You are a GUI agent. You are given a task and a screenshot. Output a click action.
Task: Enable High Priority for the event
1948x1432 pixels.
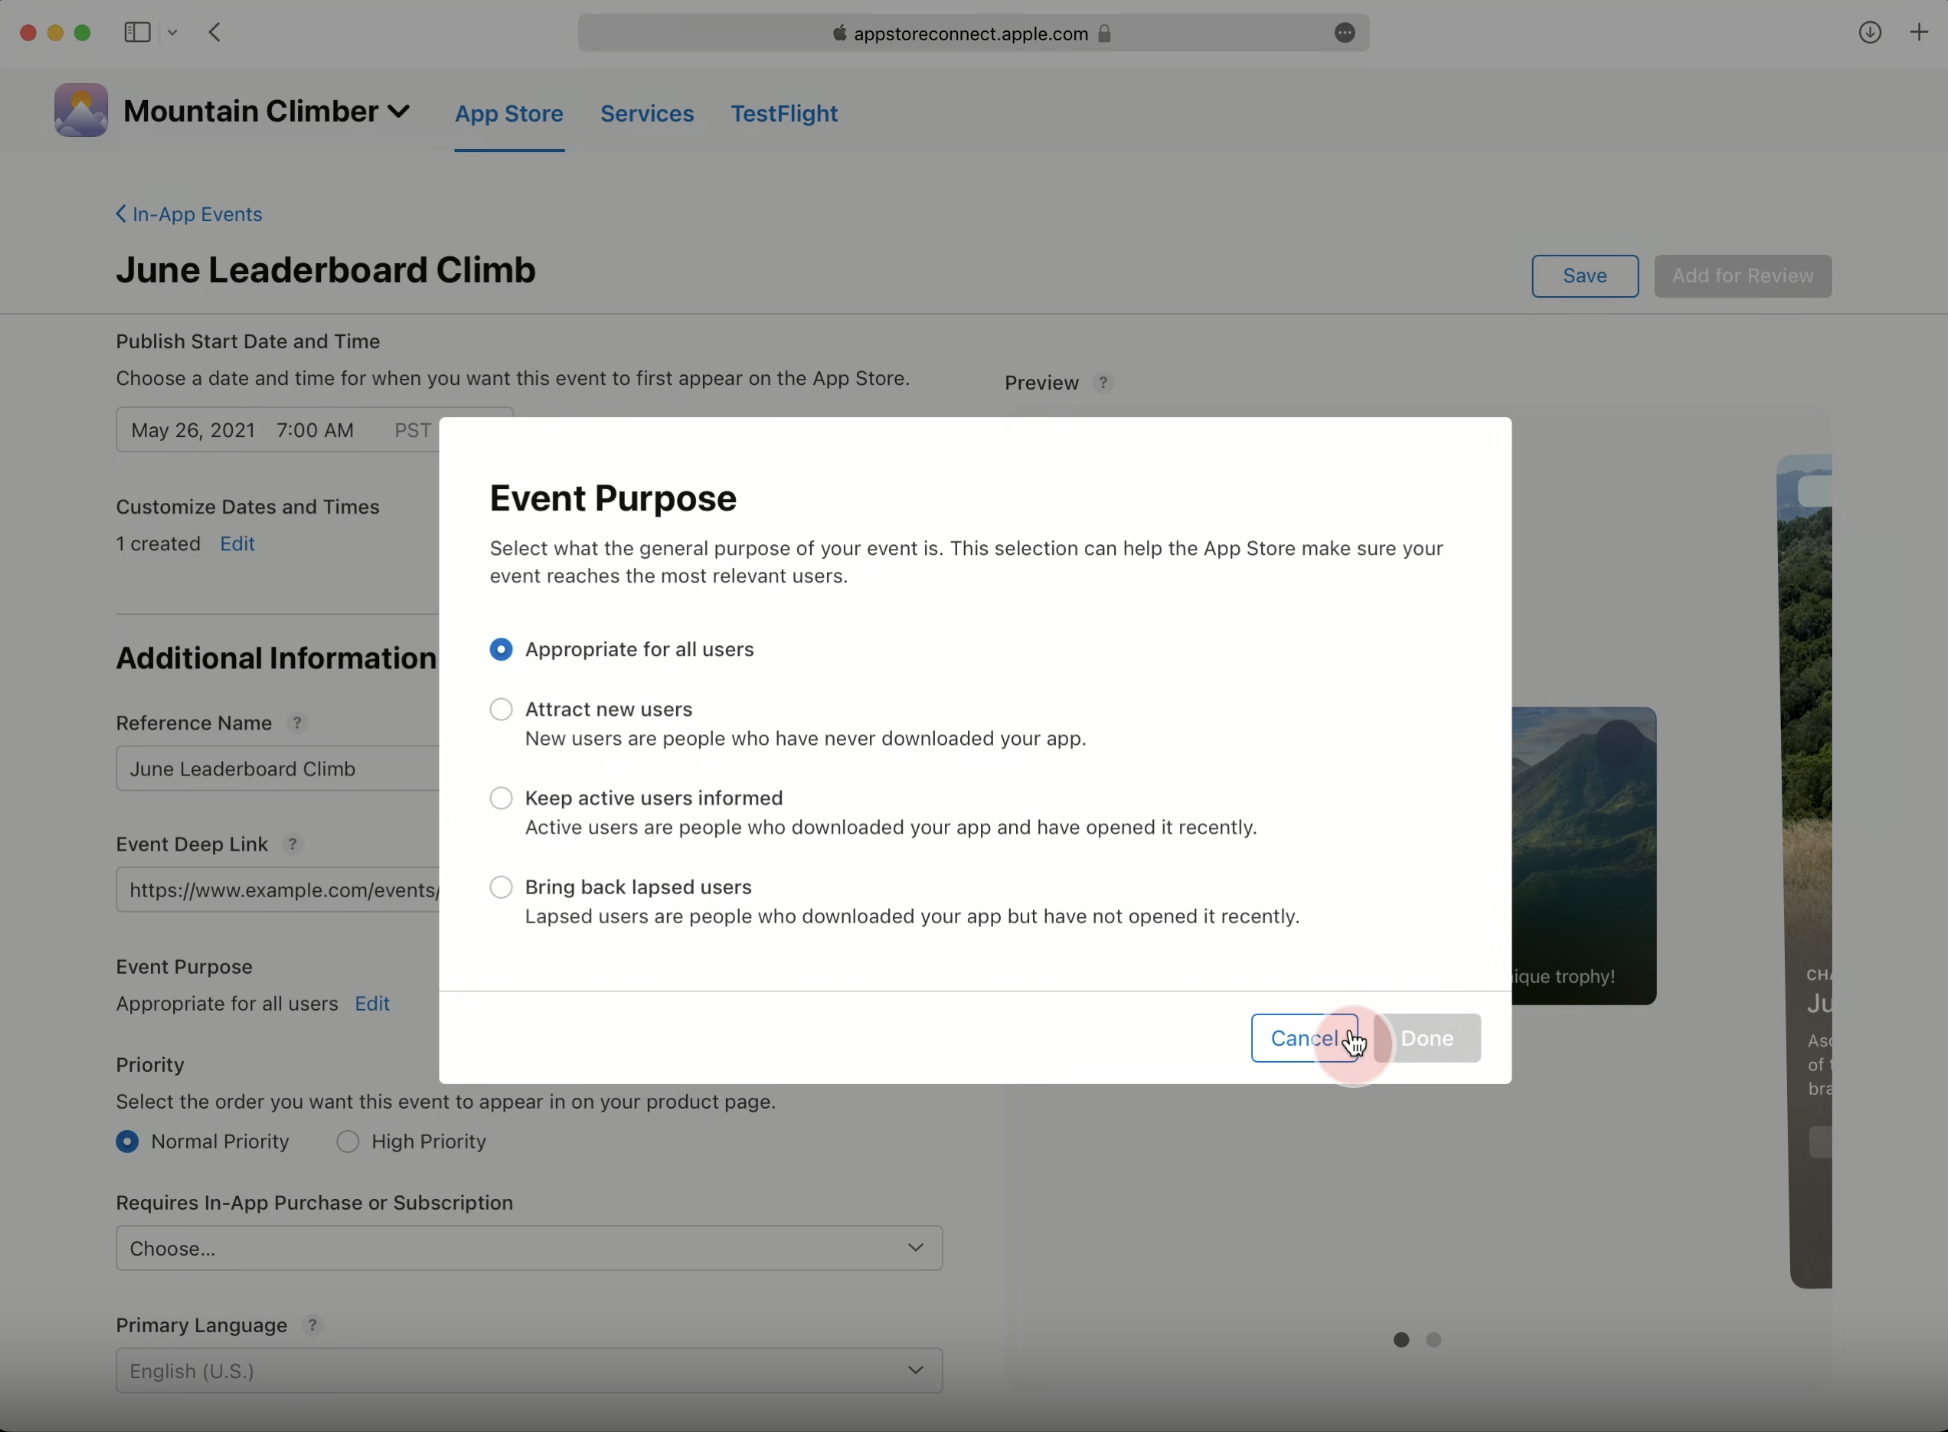coord(347,1141)
